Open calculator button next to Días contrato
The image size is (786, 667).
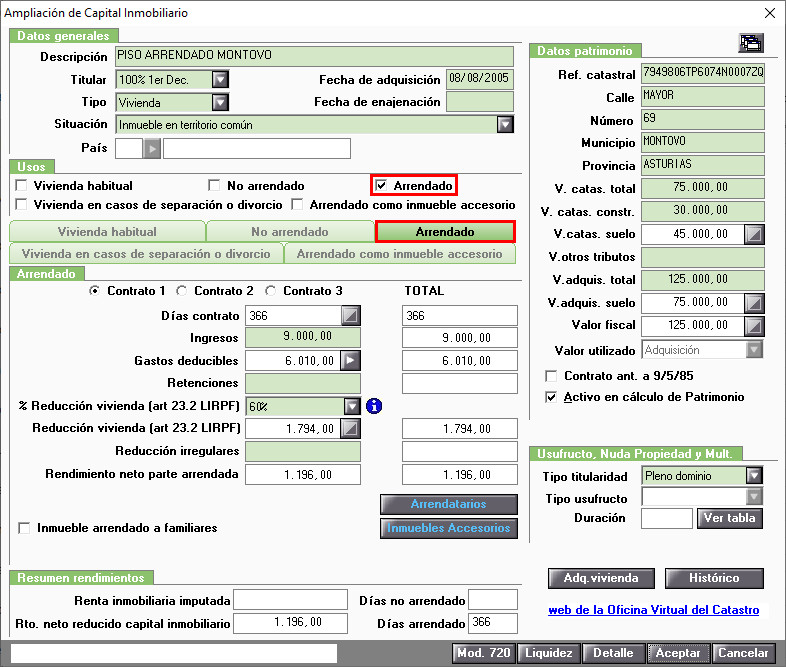pos(350,316)
